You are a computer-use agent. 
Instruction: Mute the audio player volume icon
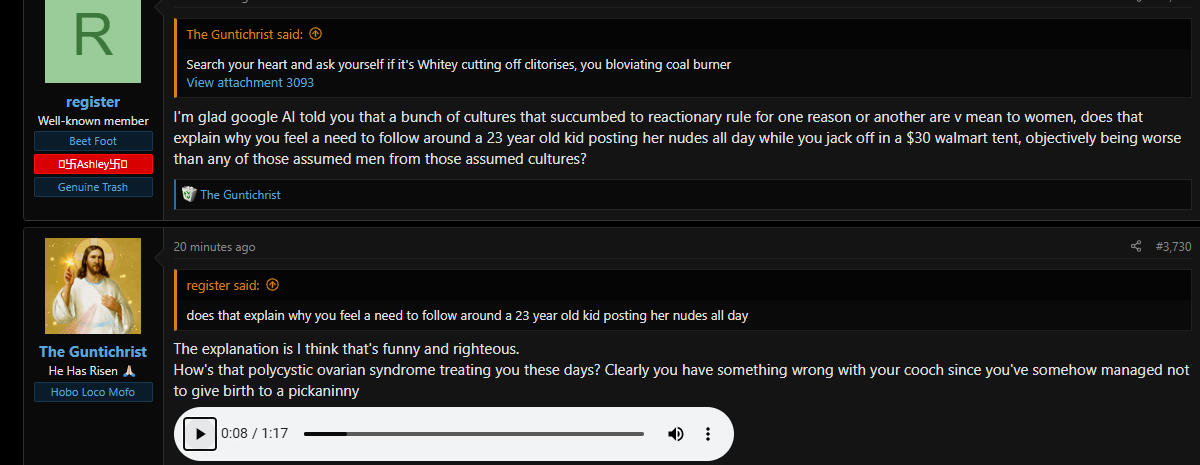(676, 434)
